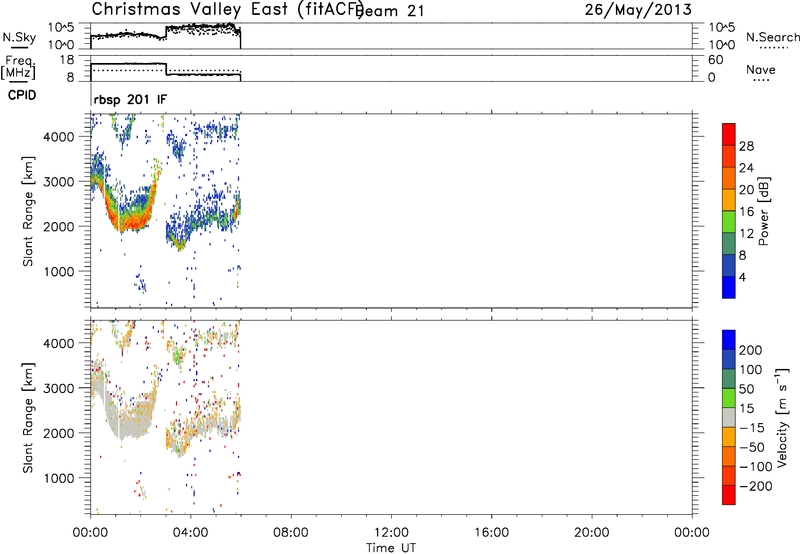Click the "-100" label on the Velocity color bar

pos(756,467)
